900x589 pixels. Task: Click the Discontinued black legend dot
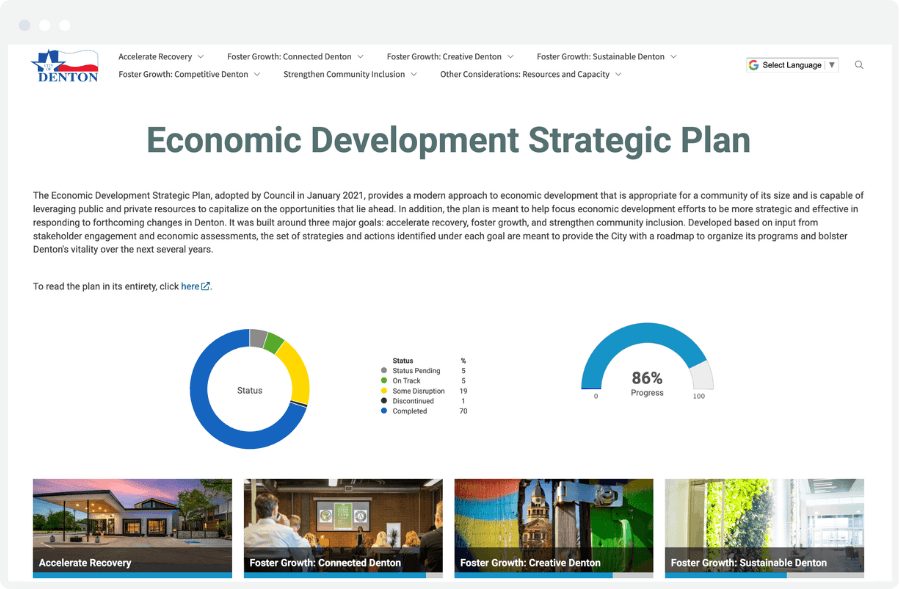[383, 400]
